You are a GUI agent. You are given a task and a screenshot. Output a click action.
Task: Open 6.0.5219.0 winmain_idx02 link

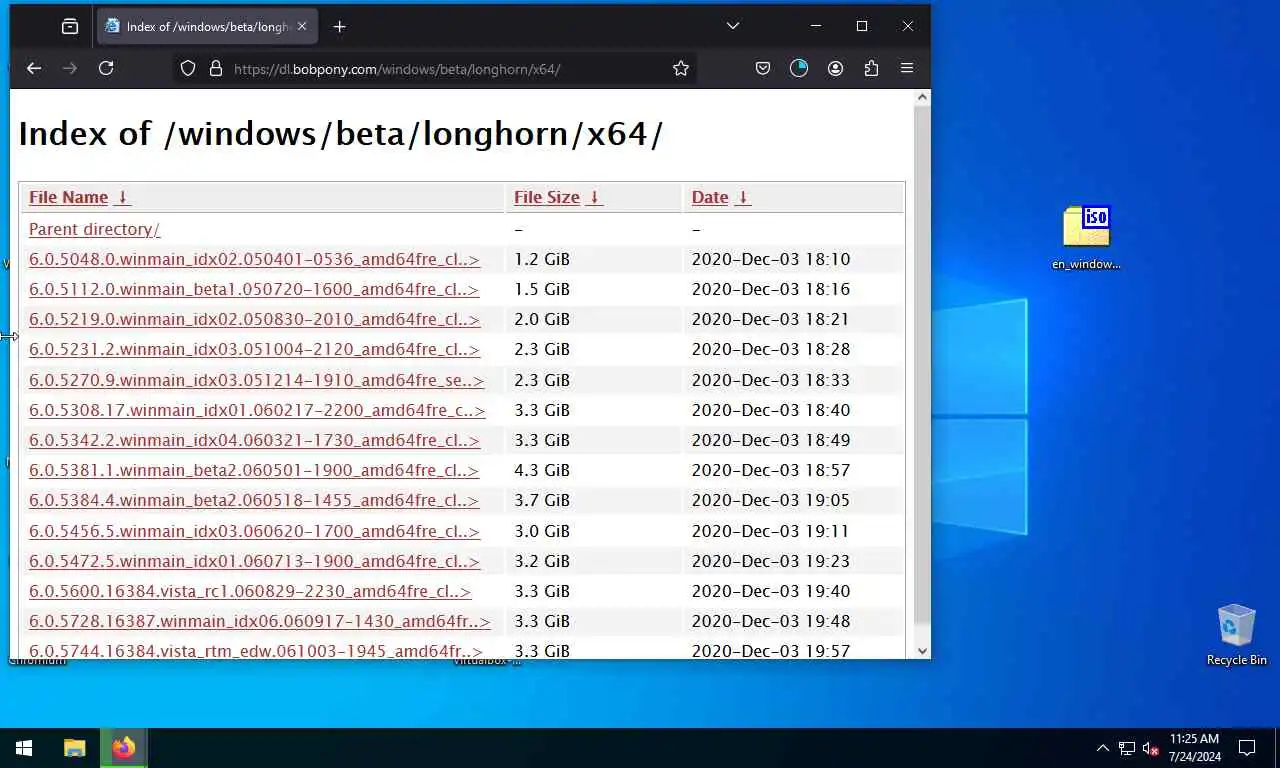254,319
